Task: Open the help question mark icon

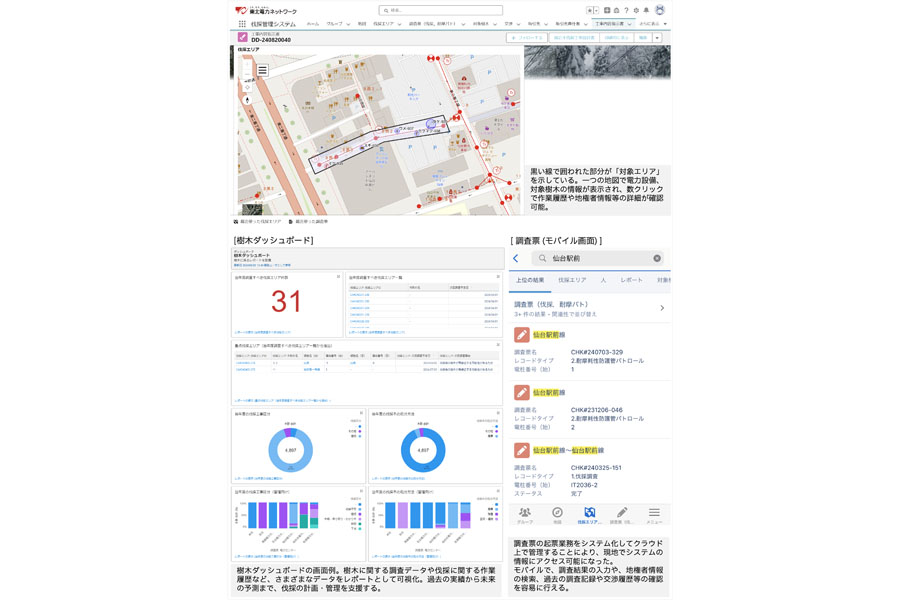Action: click(x=626, y=10)
